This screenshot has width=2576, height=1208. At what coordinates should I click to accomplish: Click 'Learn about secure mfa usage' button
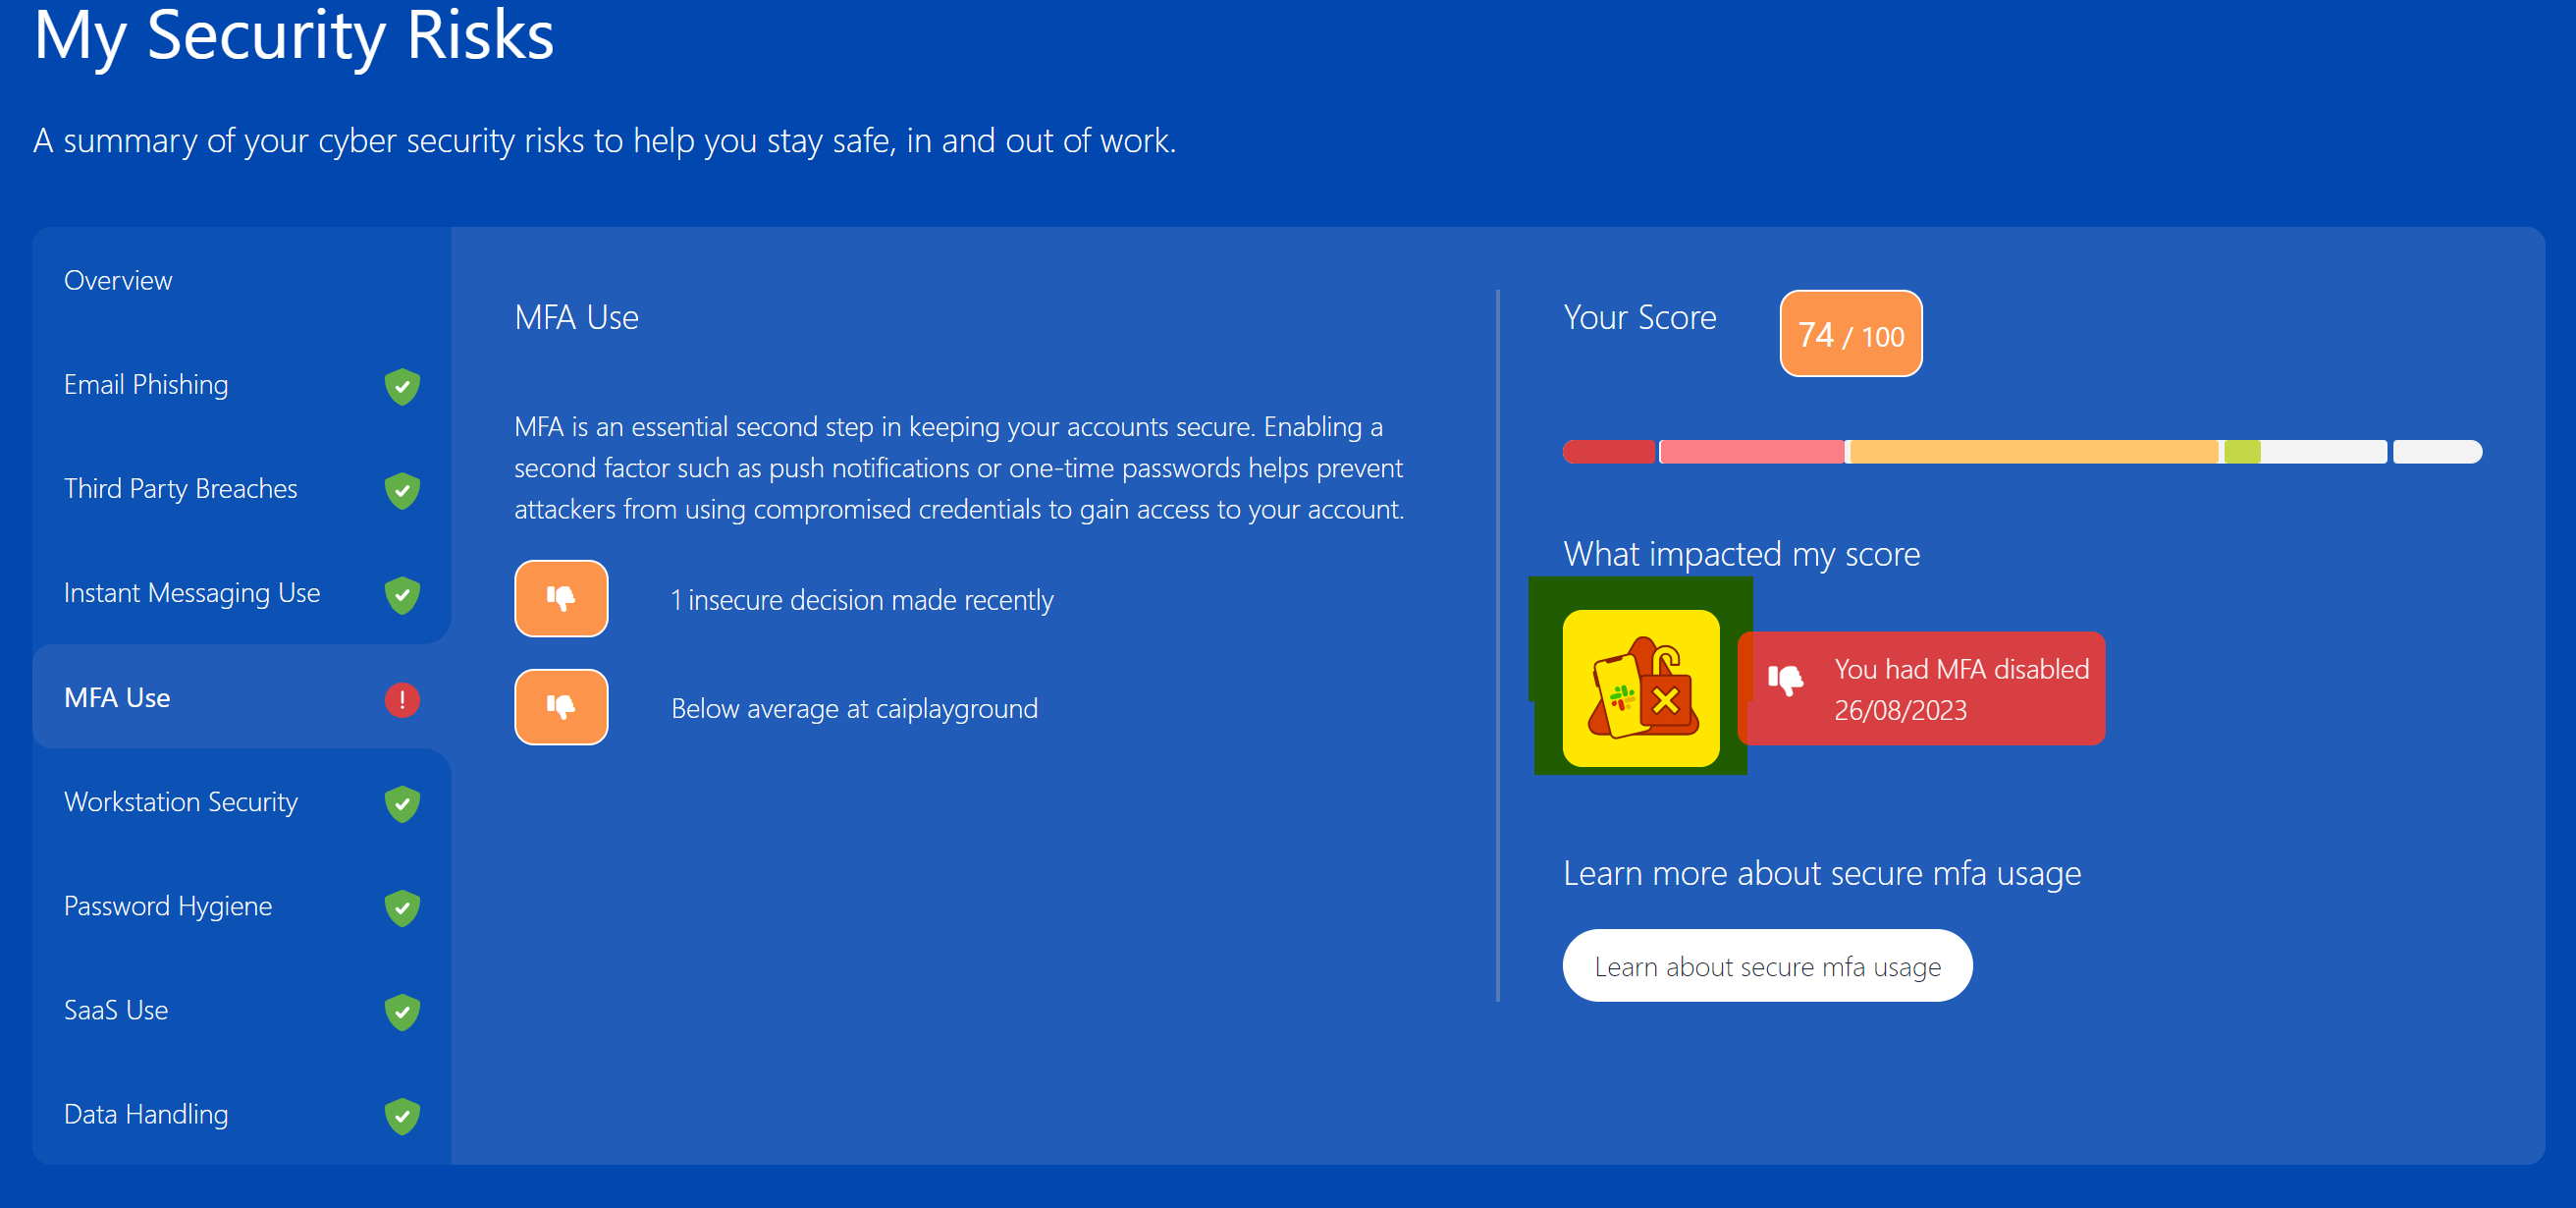point(1767,966)
